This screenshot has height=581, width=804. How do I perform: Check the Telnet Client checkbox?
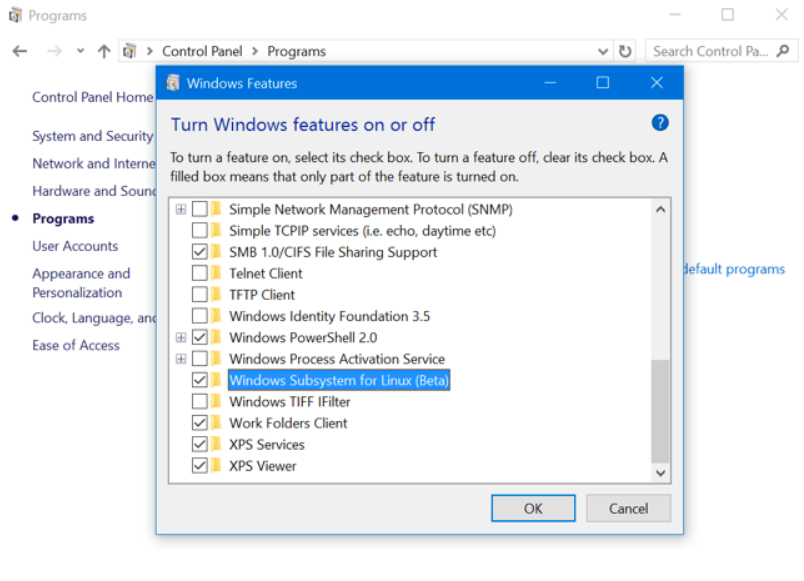point(200,273)
